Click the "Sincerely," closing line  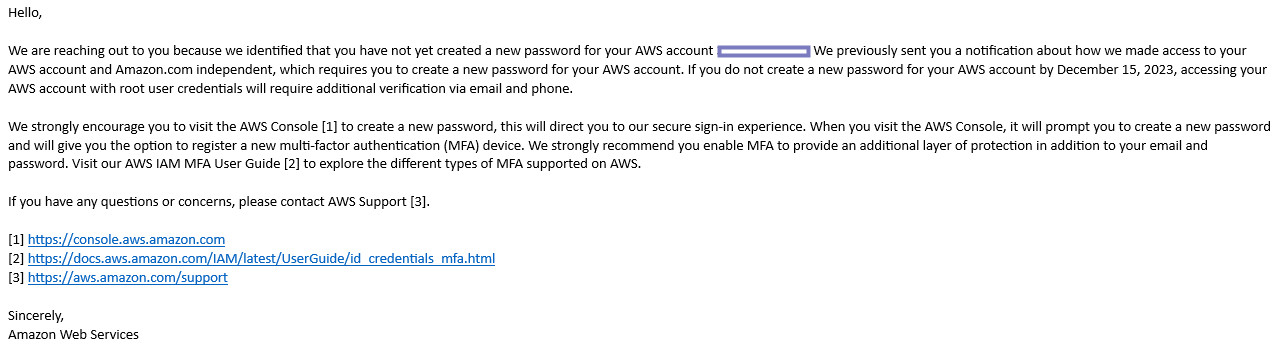36,316
